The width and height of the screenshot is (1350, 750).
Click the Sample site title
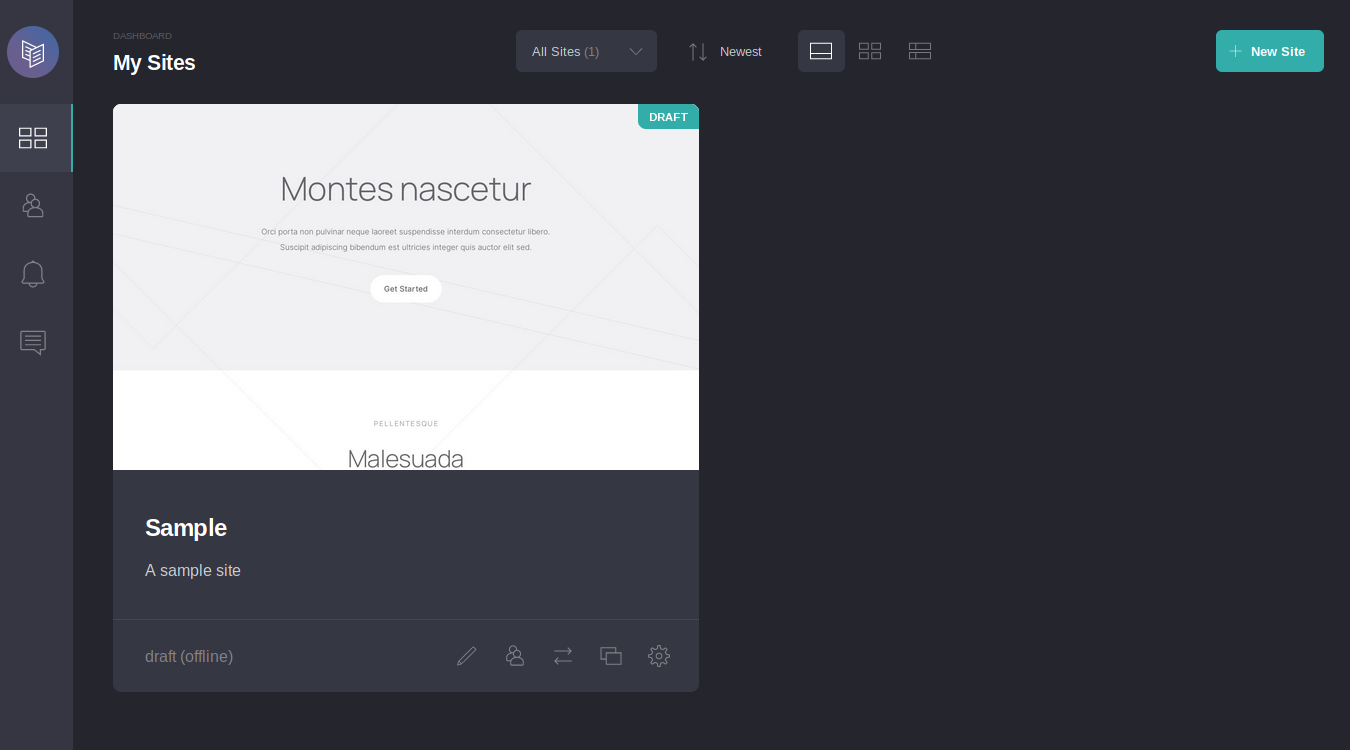point(186,528)
